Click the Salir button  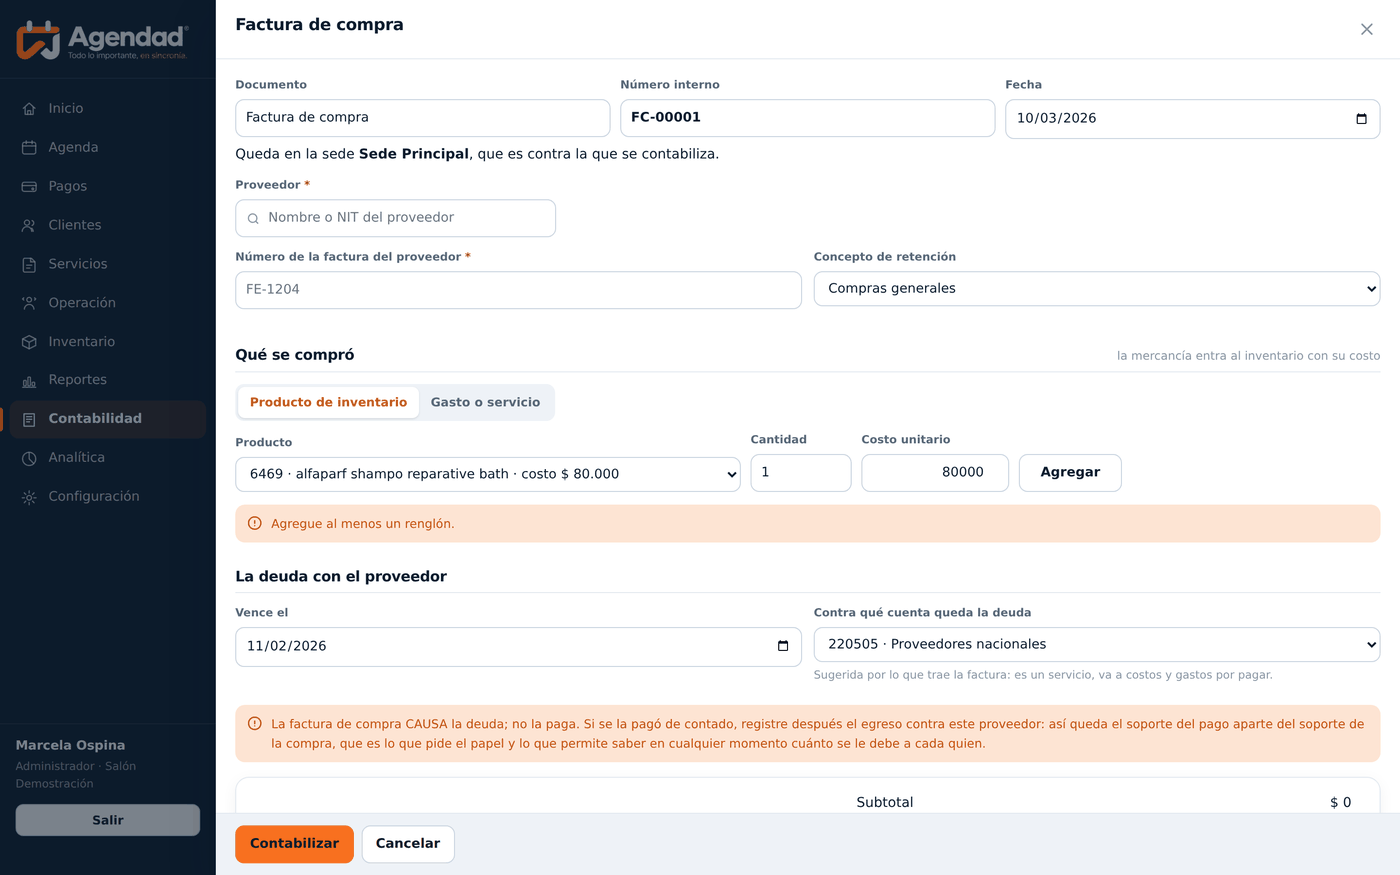click(x=108, y=820)
